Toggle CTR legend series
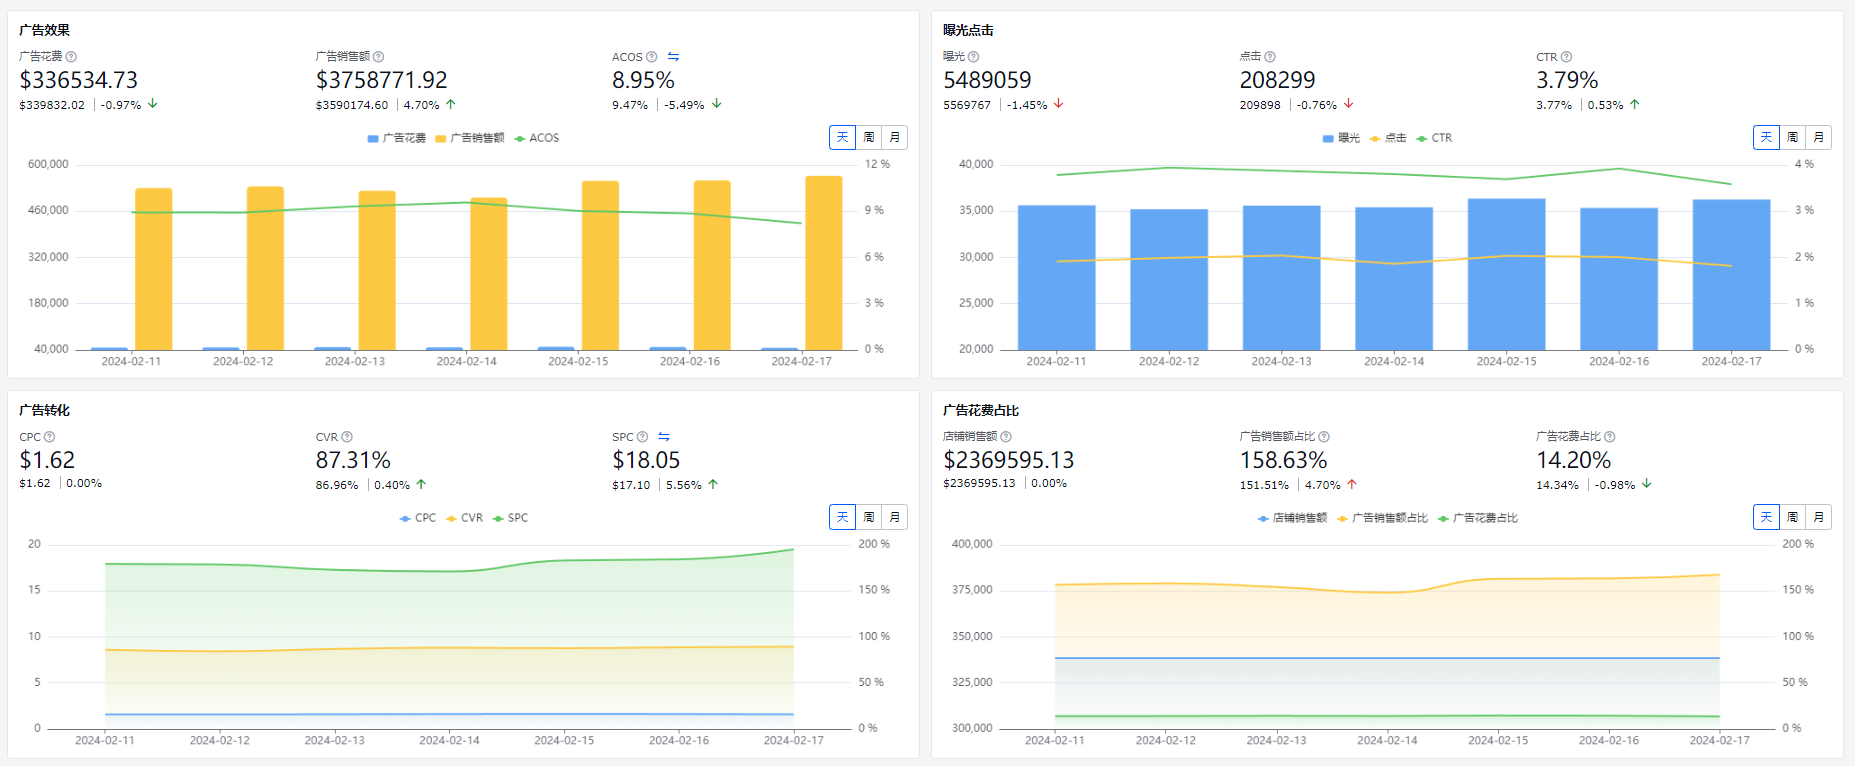 pyautogui.click(x=1434, y=138)
